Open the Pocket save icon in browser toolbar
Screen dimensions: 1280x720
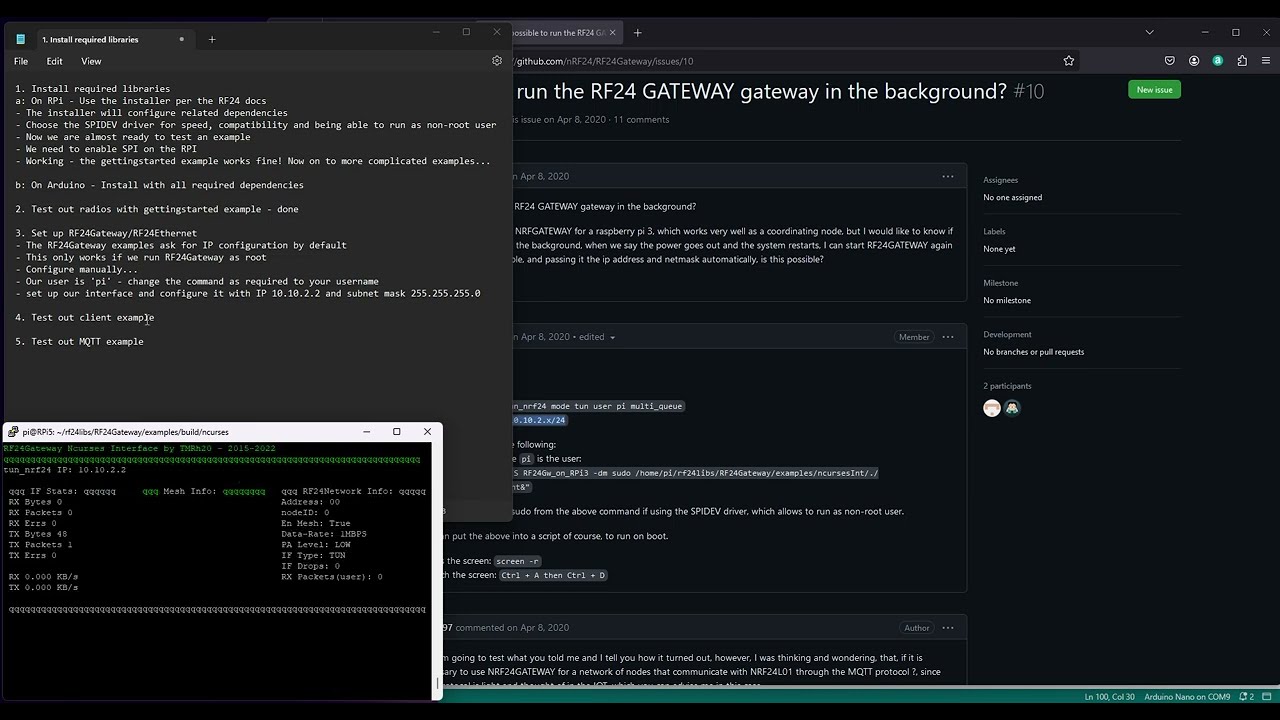[1170, 61]
